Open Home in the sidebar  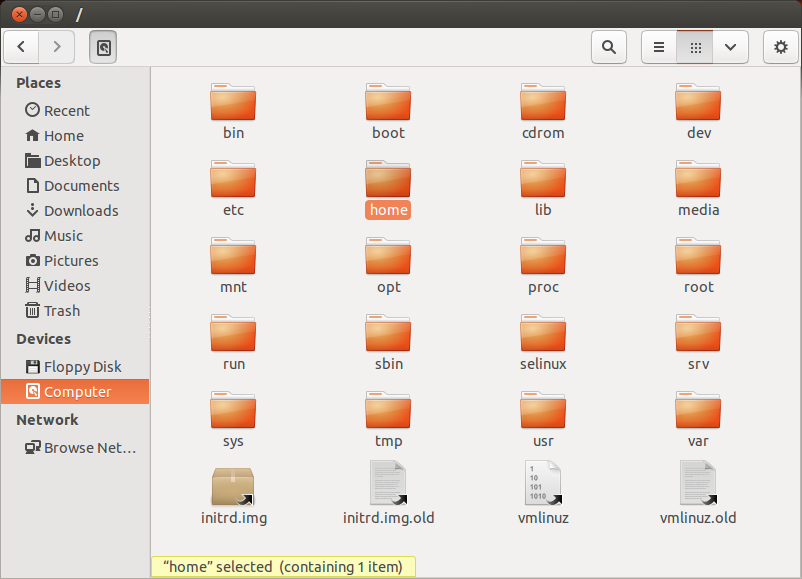tap(63, 136)
